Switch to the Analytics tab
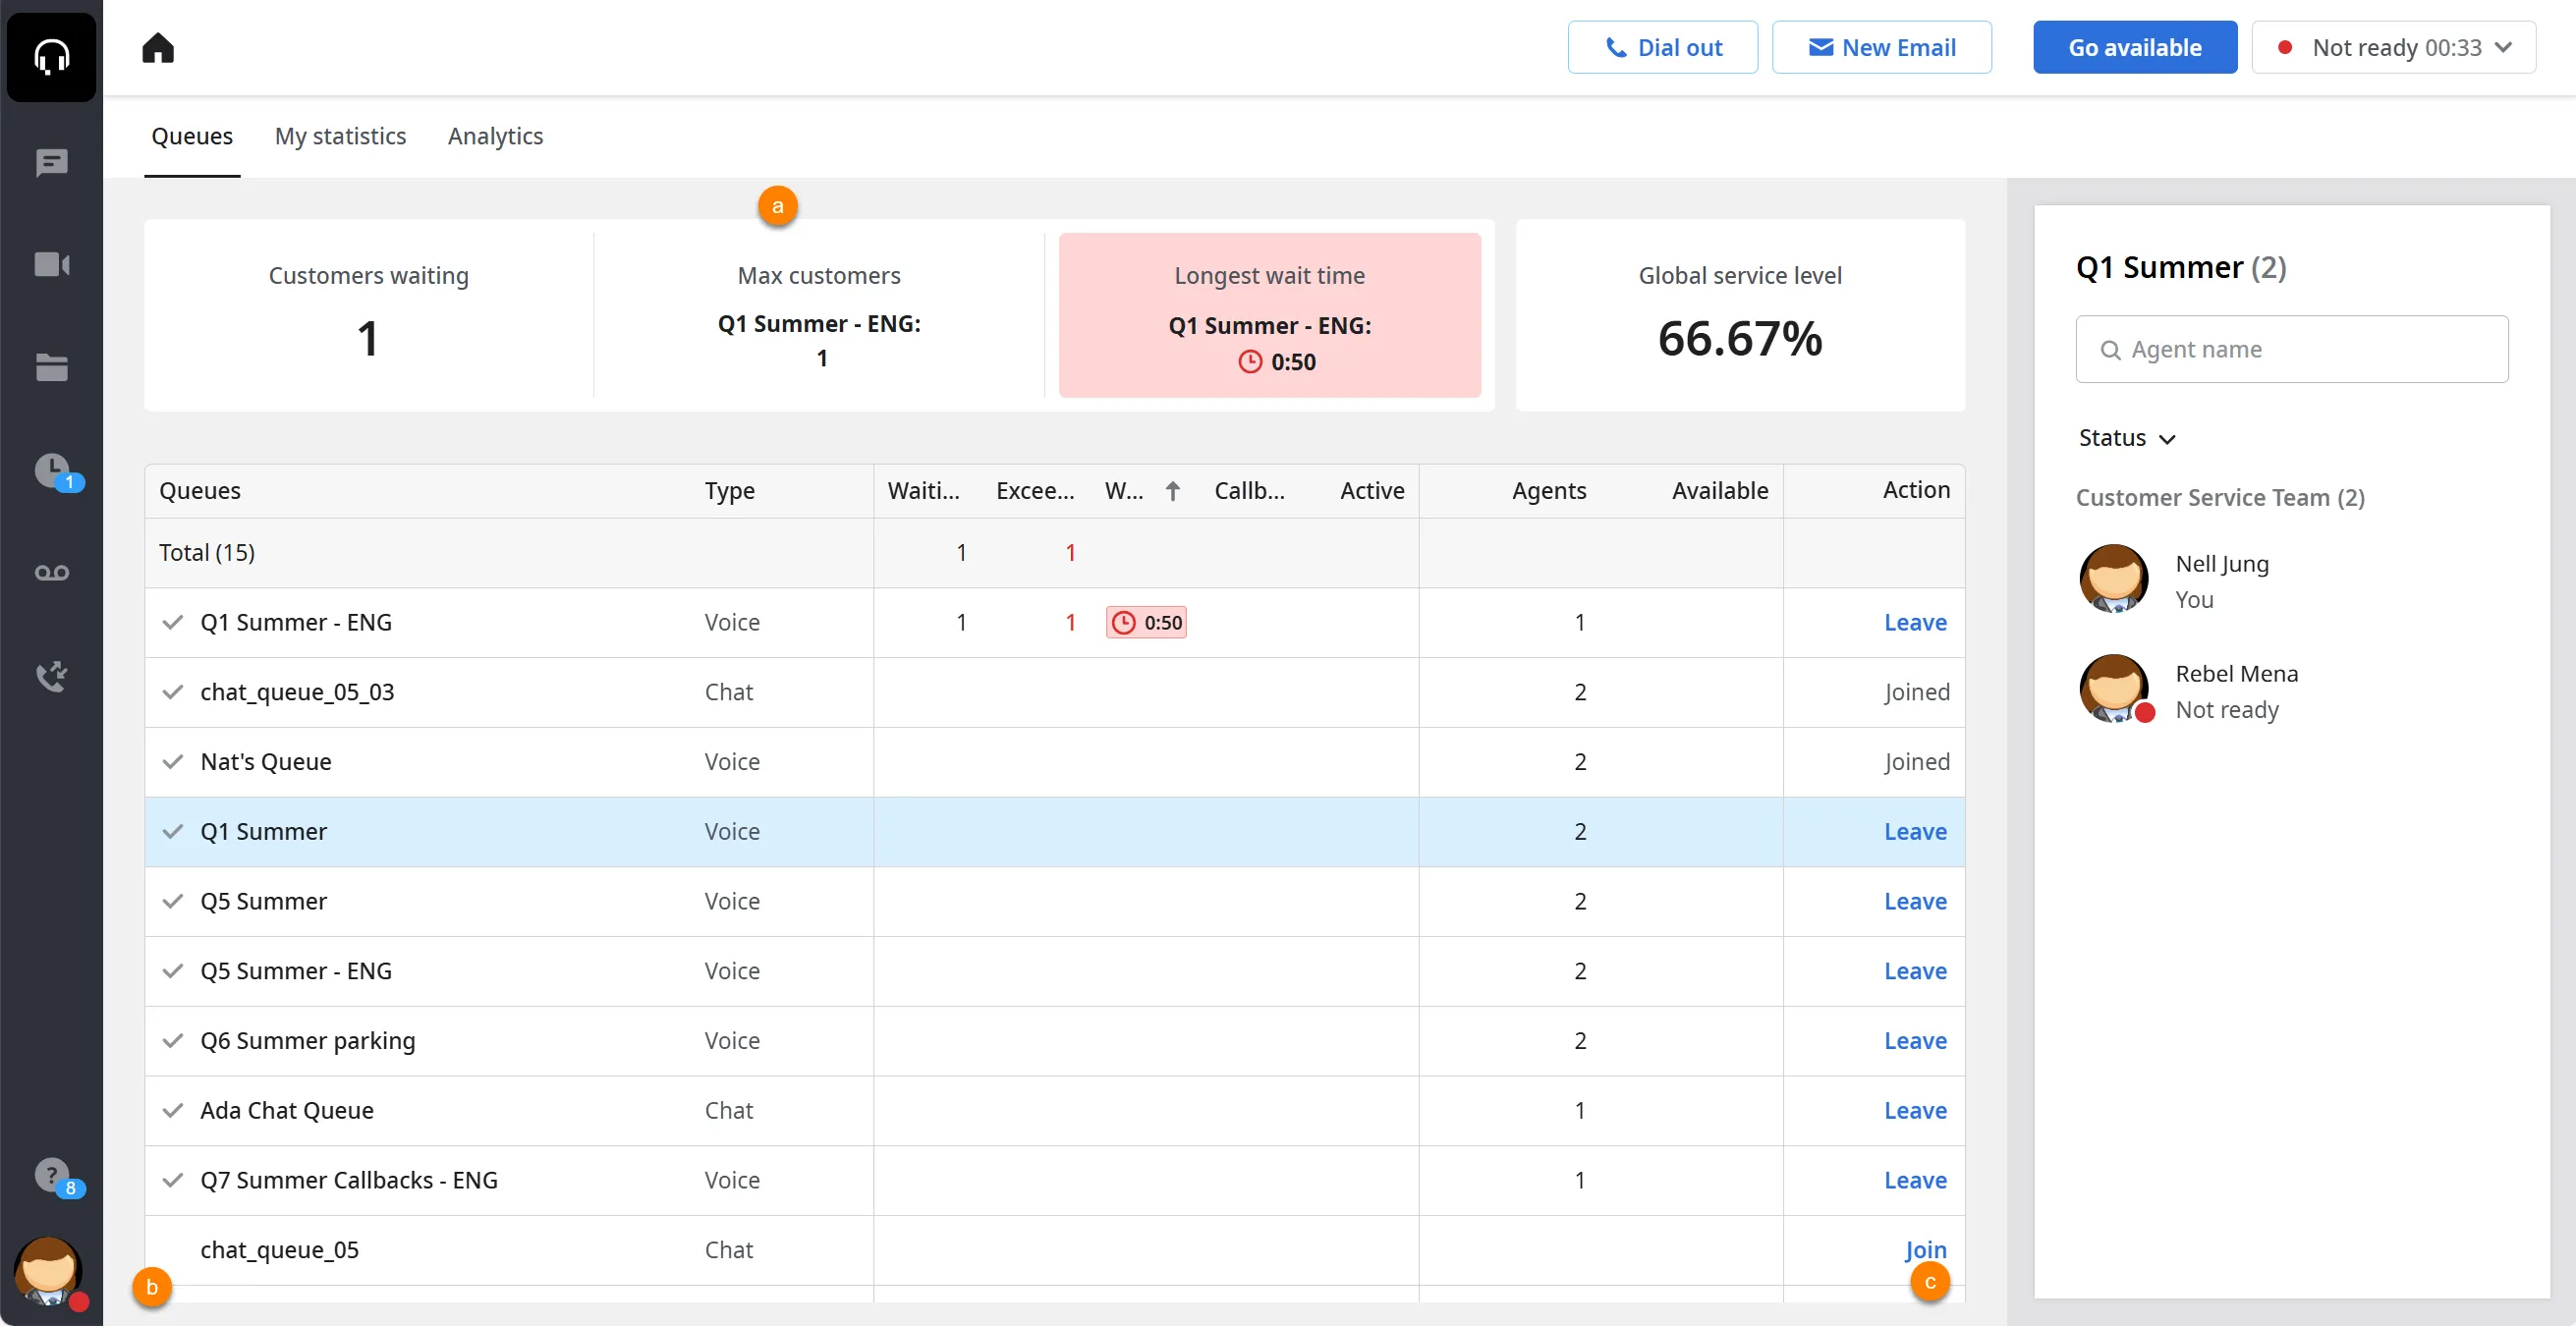This screenshot has height=1326, width=2576. coord(495,136)
